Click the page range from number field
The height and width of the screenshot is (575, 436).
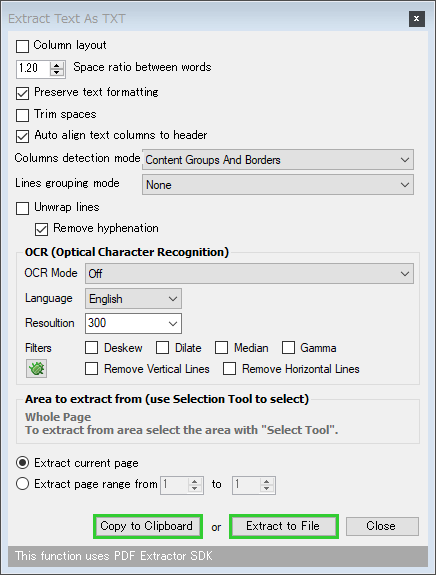point(175,485)
